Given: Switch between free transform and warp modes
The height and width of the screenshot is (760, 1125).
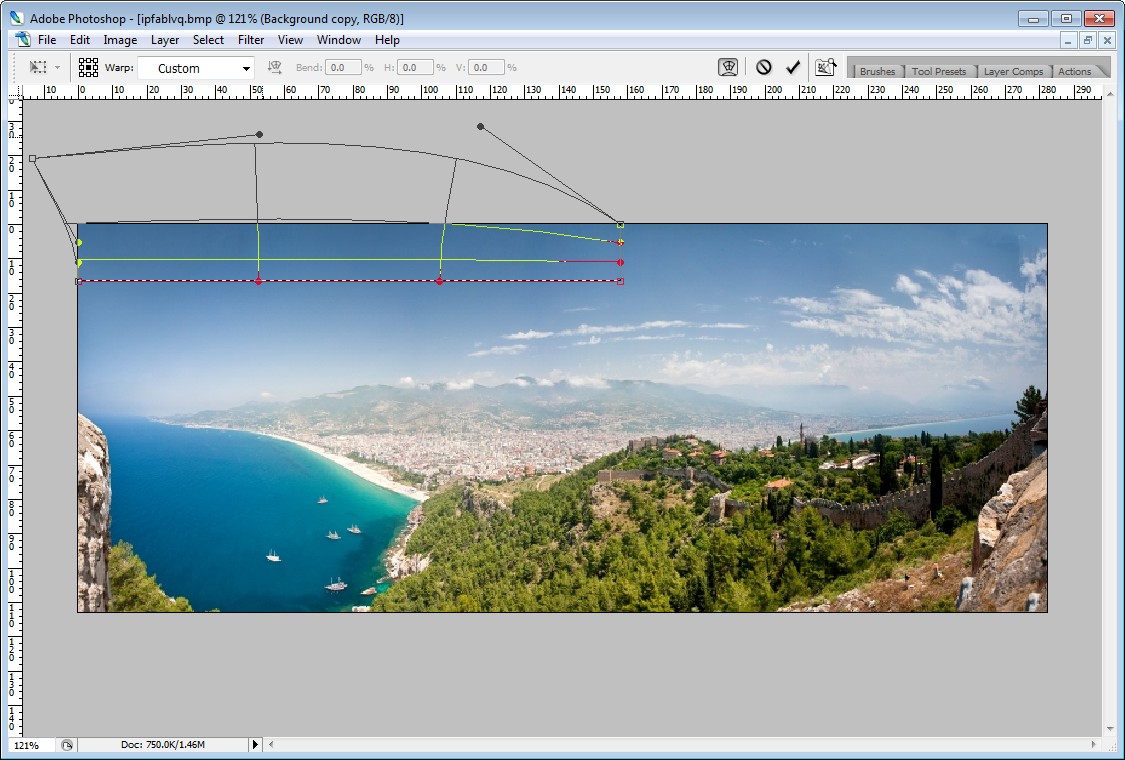Looking at the screenshot, I should (729, 67).
